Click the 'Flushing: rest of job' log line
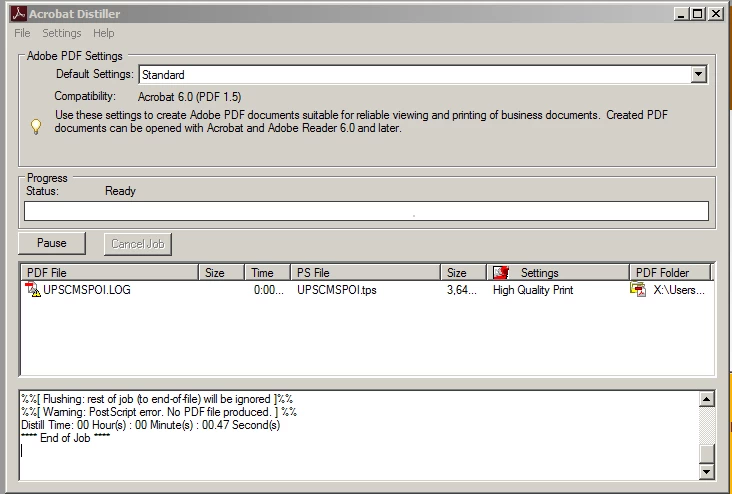The width and height of the screenshot is (732, 494). (x=157, y=399)
